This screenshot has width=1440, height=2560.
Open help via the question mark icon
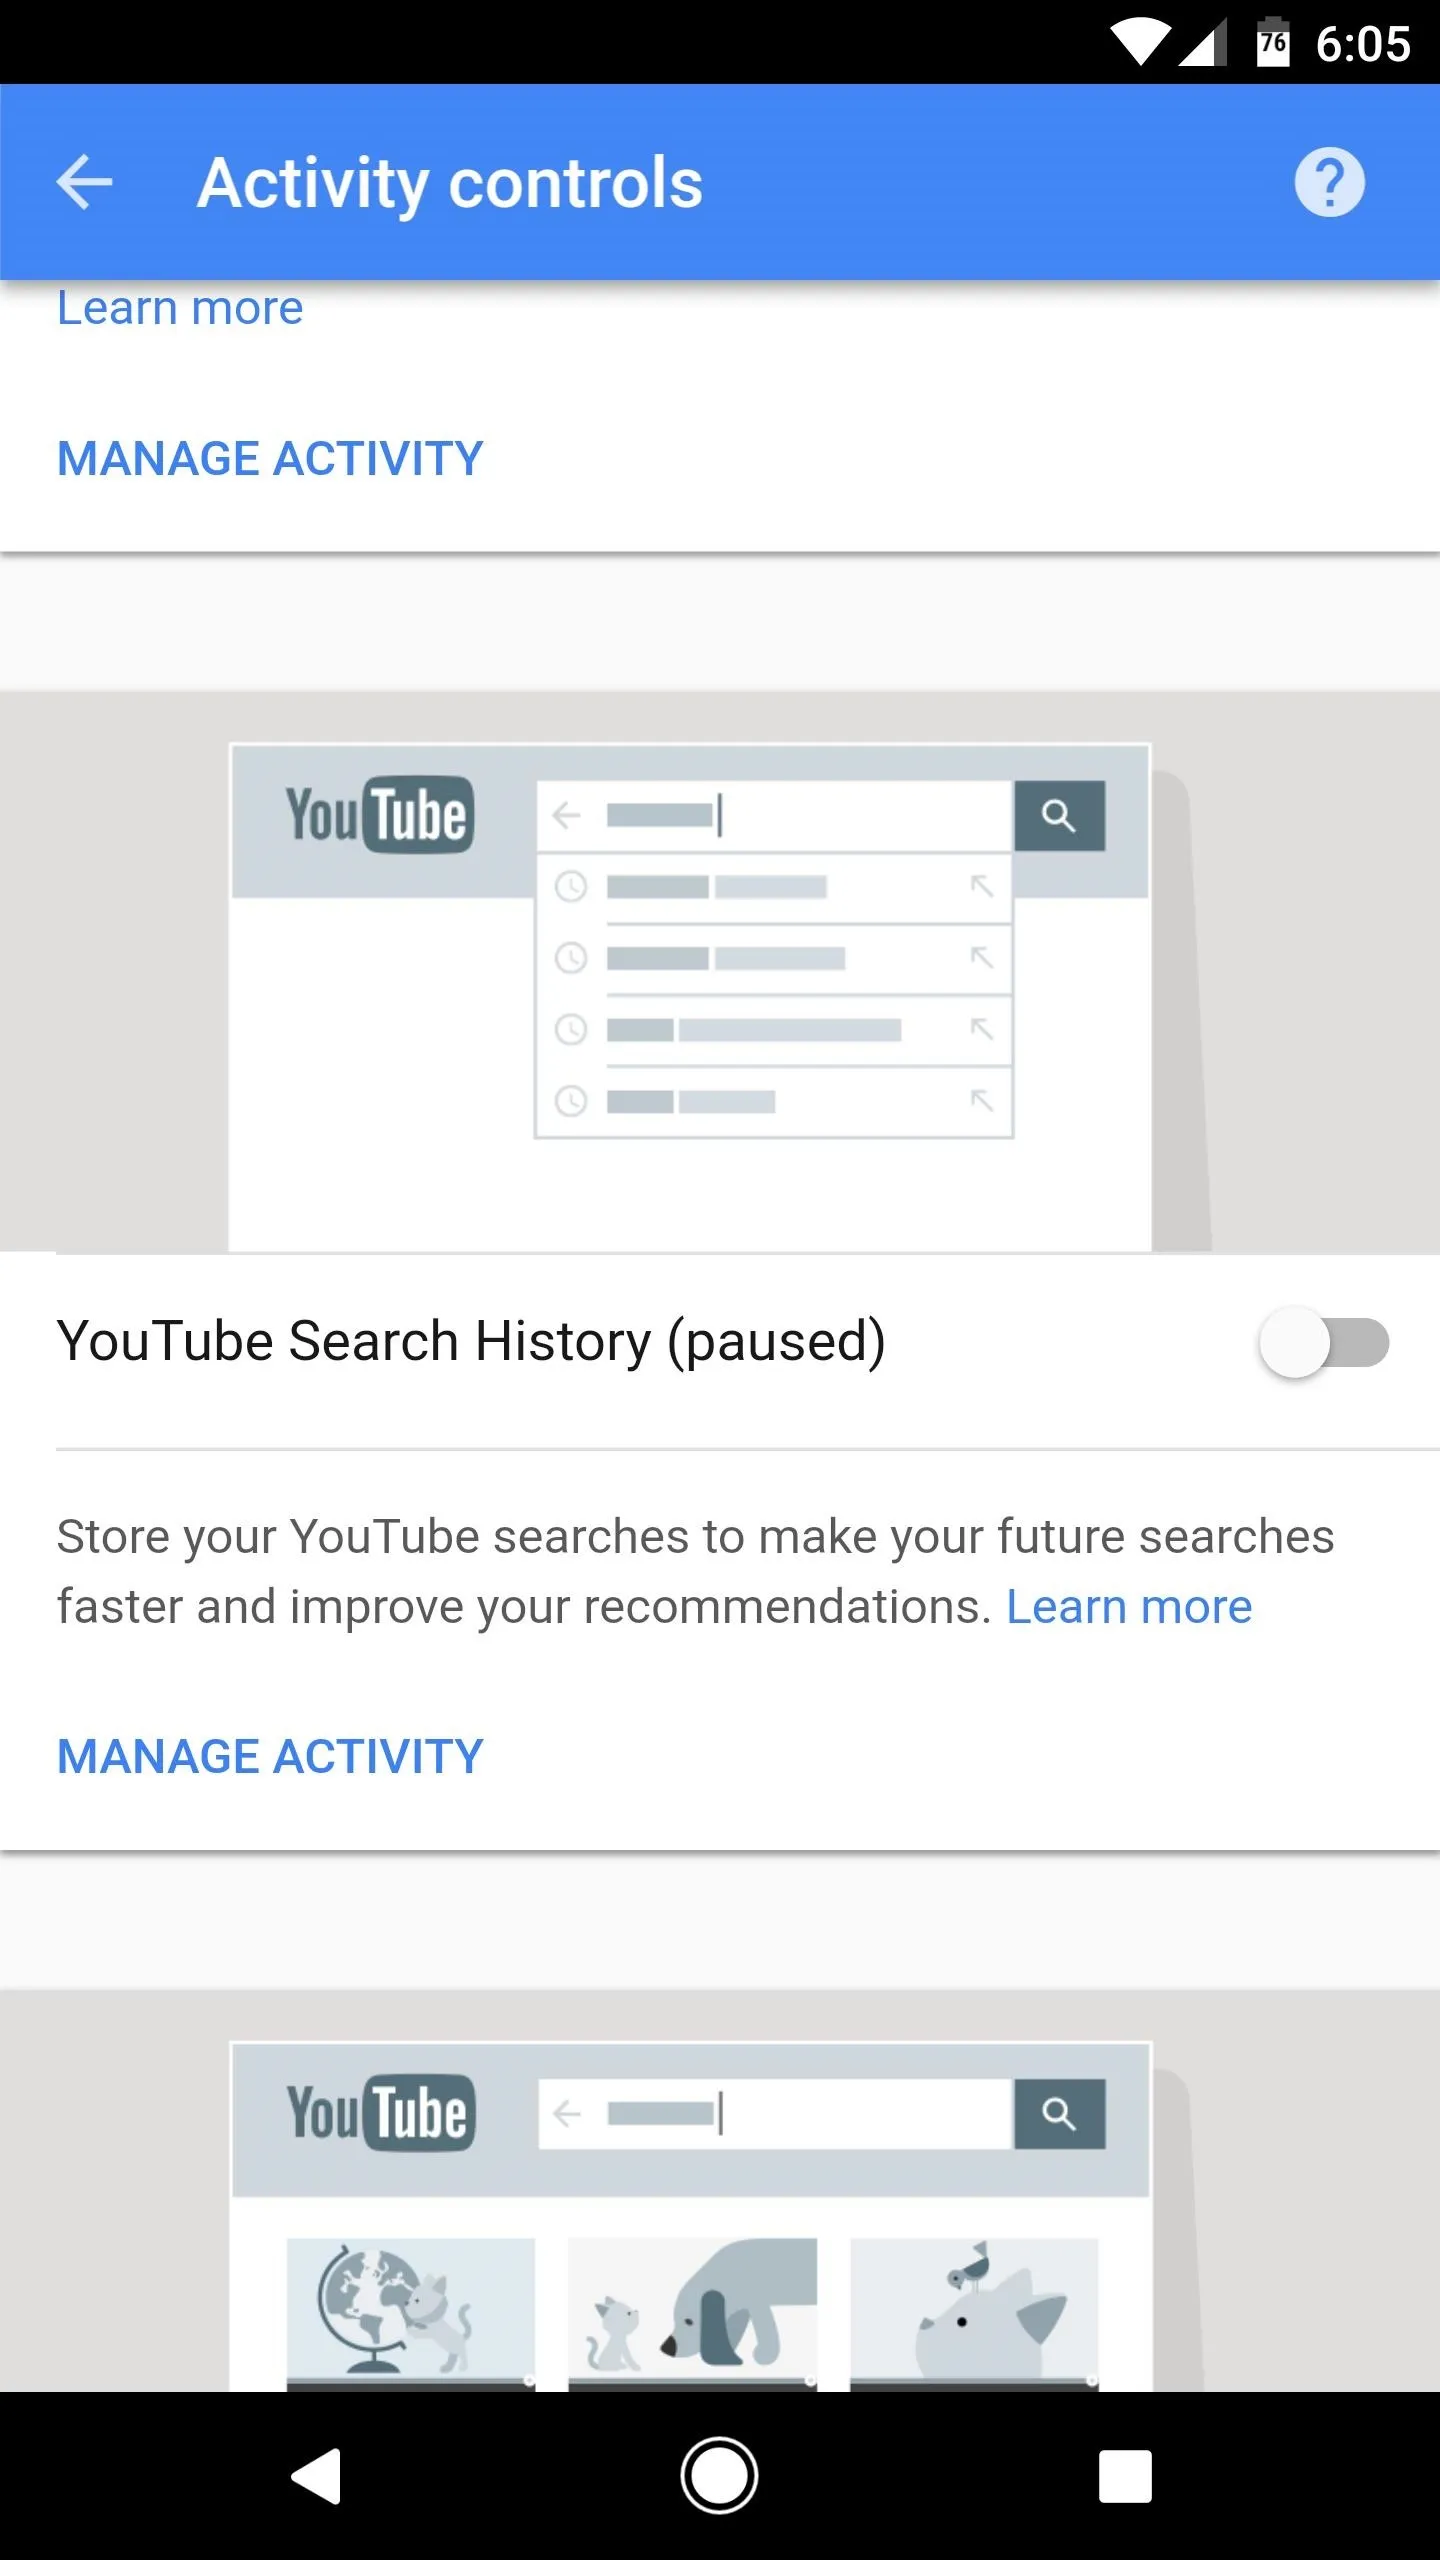click(x=1329, y=182)
